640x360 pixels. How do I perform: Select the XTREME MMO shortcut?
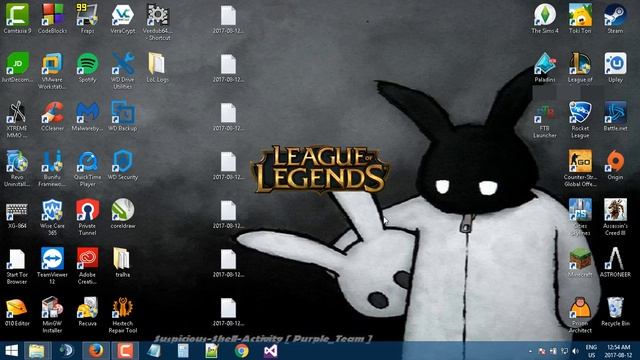click(x=17, y=120)
